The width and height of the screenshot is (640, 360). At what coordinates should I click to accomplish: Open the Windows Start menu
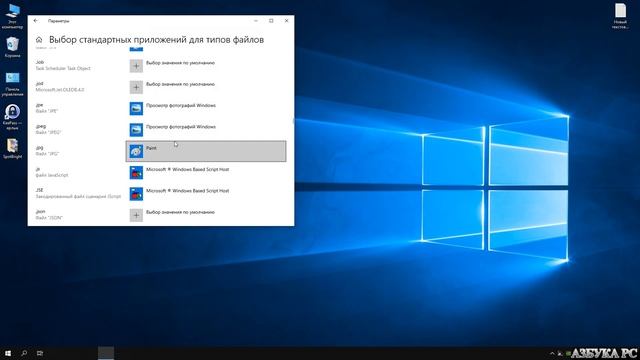pyautogui.click(x=8, y=353)
